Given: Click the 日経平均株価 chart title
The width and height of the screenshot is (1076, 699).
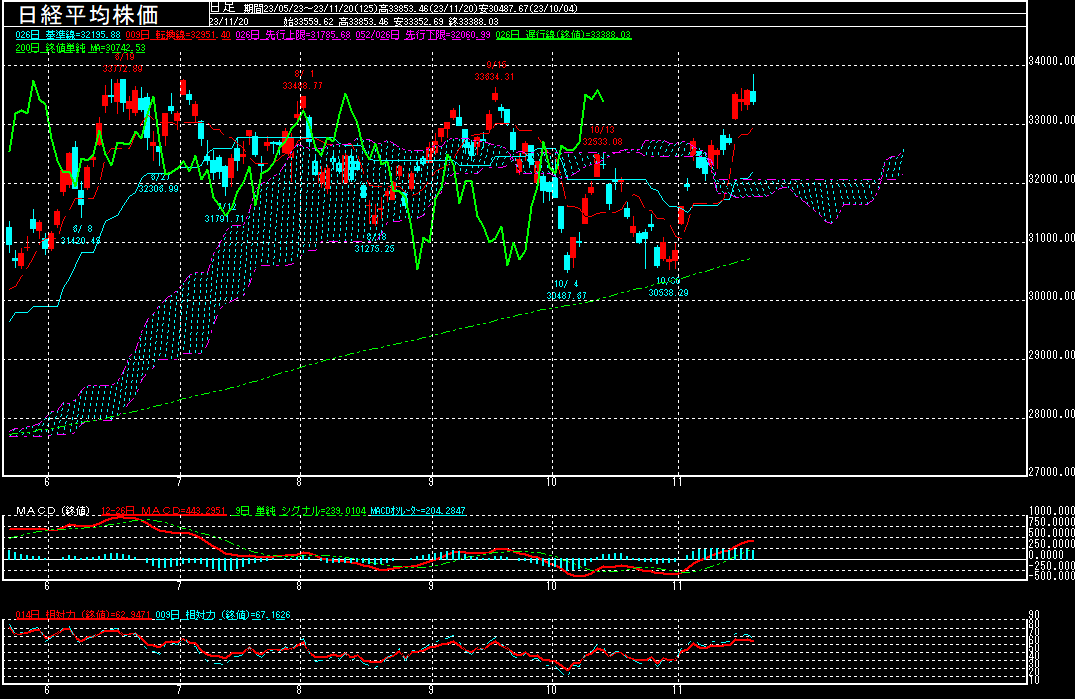Looking at the screenshot, I should click(x=88, y=14).
